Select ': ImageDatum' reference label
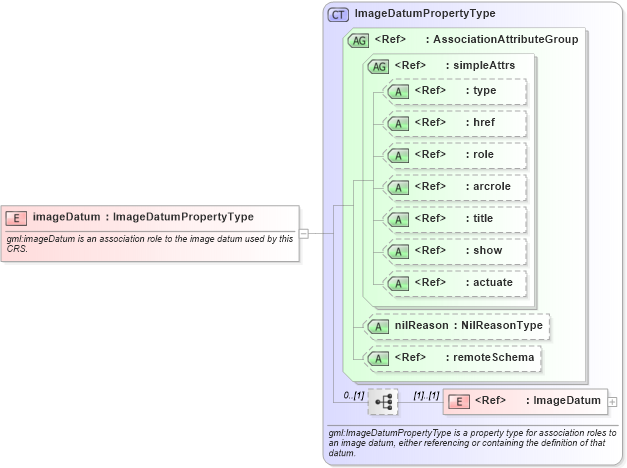Screen dimensions: 627x468 point(563,400)
